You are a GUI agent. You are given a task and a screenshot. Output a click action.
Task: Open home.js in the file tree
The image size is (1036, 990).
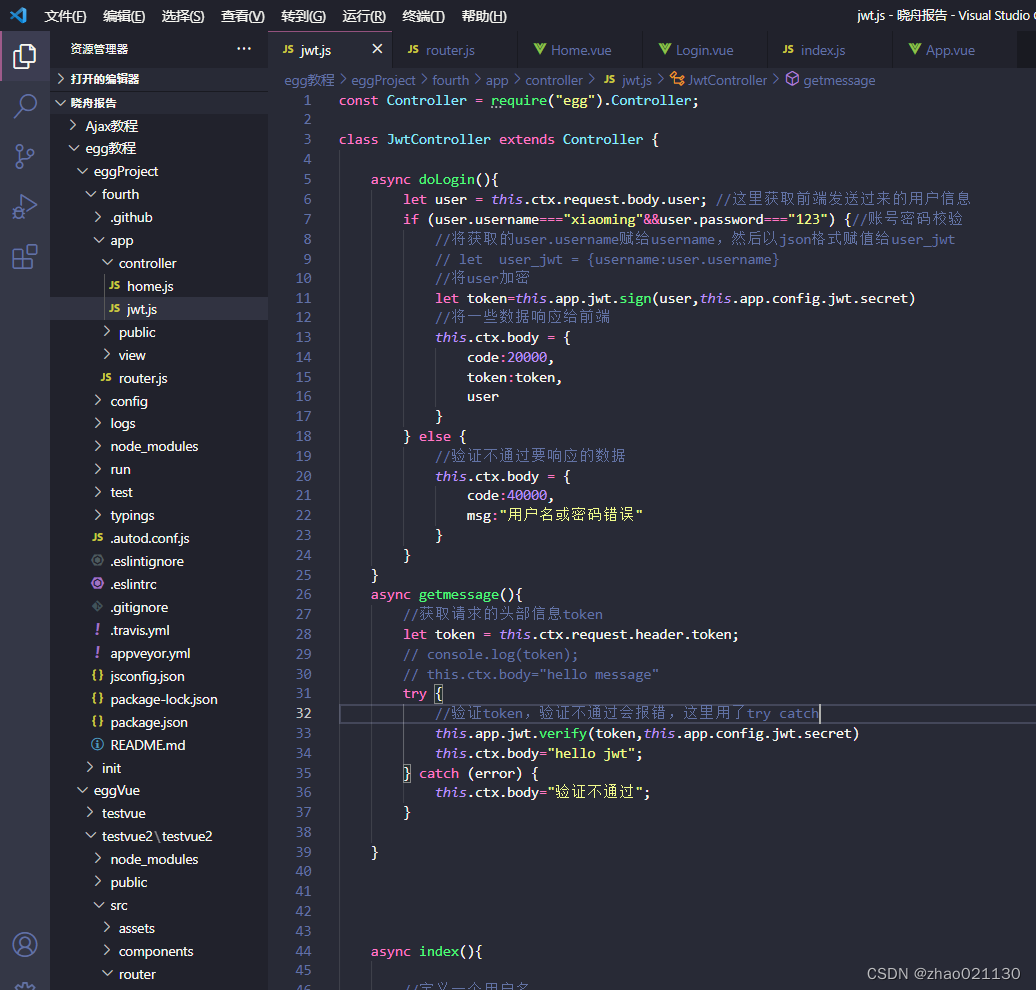pos(150,286)
